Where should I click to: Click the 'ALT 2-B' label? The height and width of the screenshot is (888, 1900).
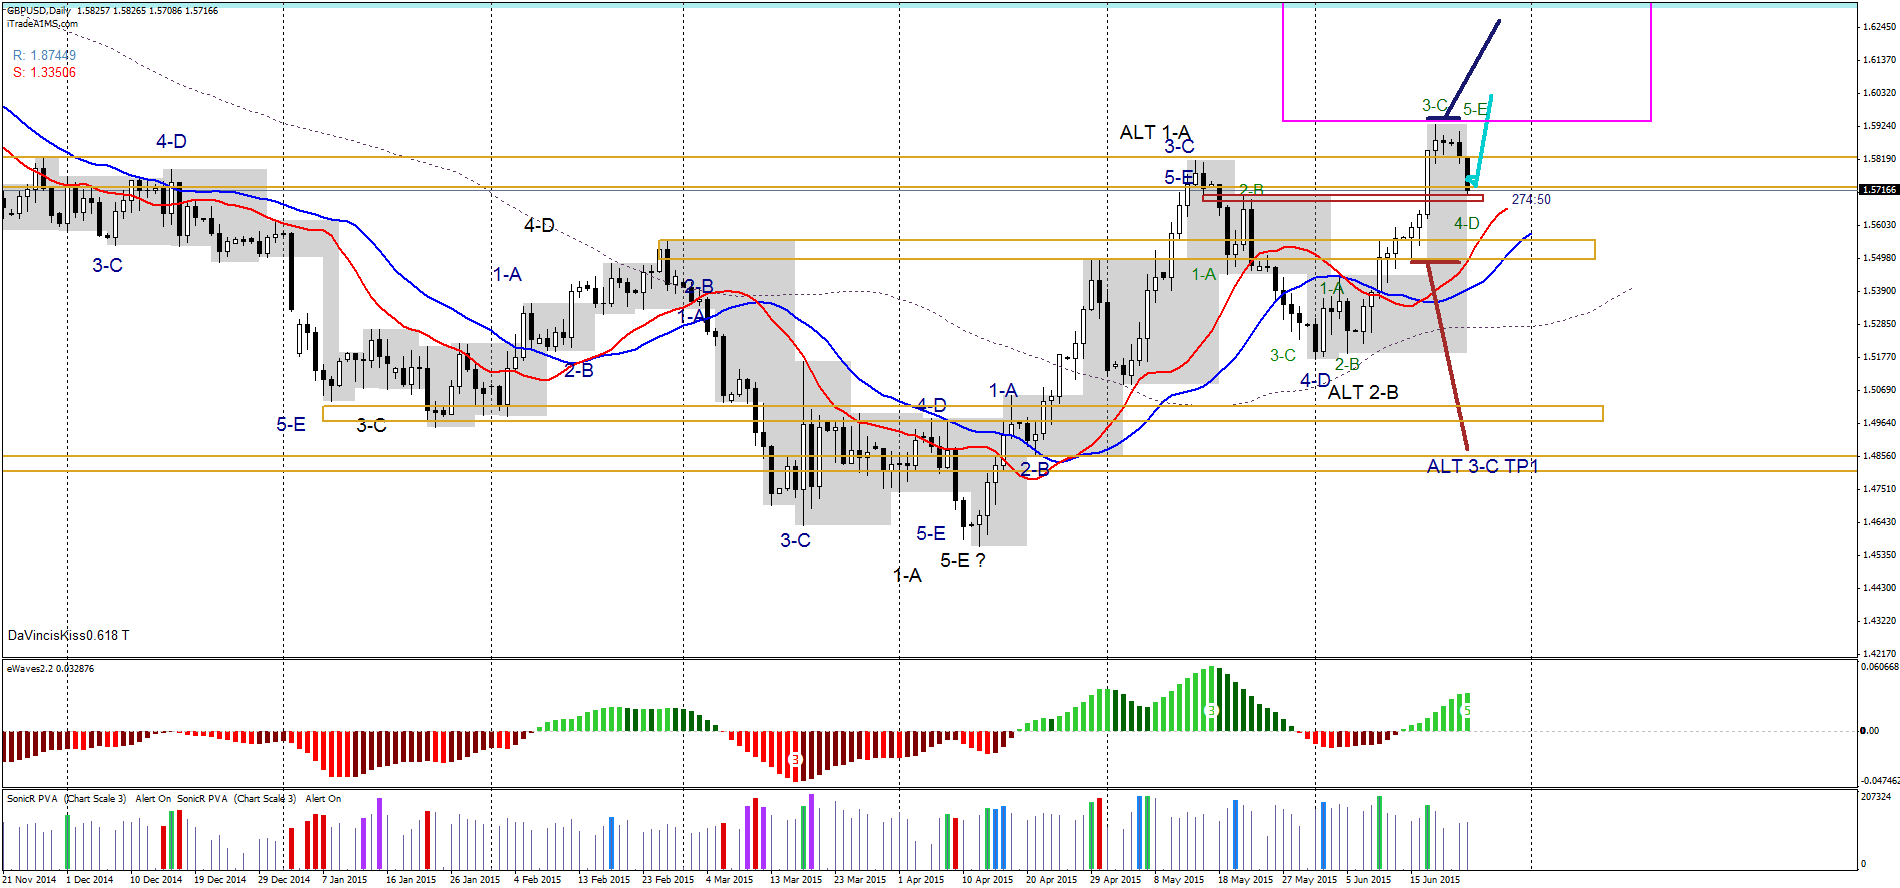1363,392
